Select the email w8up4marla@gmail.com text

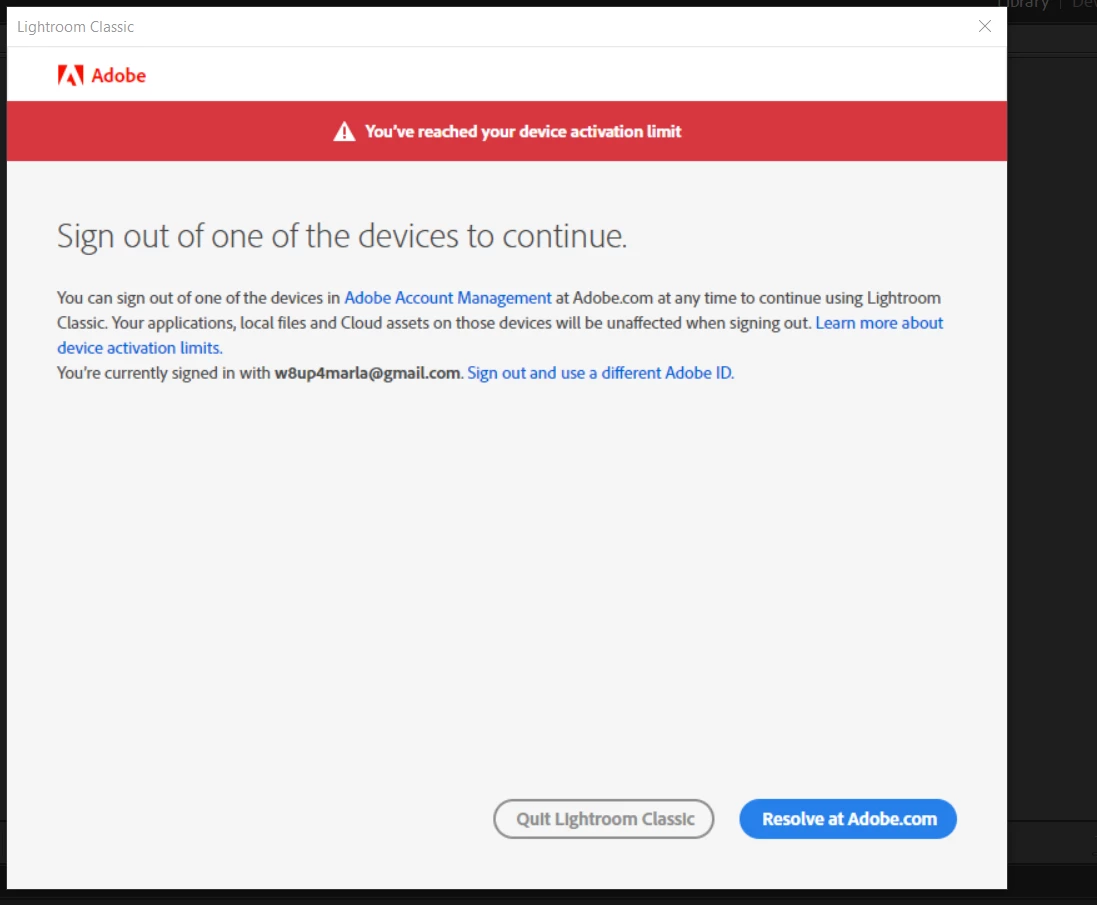tap(367, 373)
